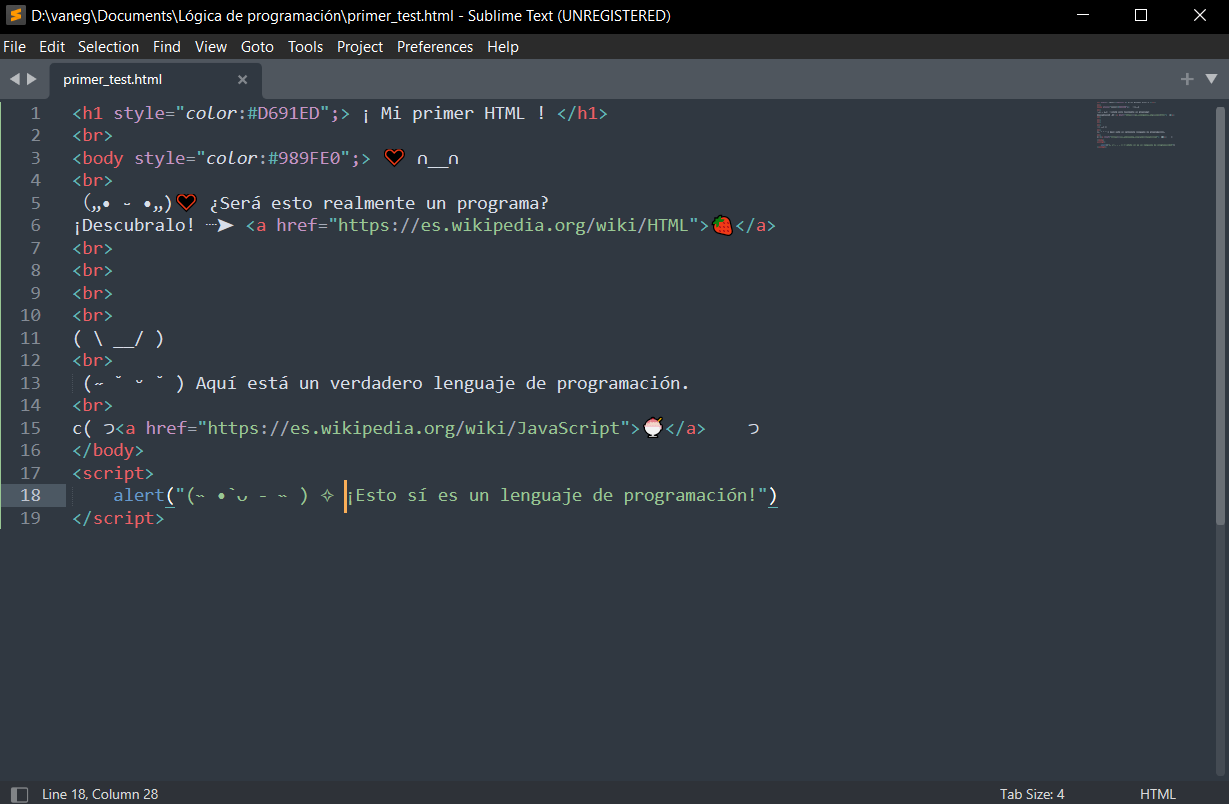Click the color value #D691ED on line 1
The image size is (1229, 804).
tap(284, 113)
